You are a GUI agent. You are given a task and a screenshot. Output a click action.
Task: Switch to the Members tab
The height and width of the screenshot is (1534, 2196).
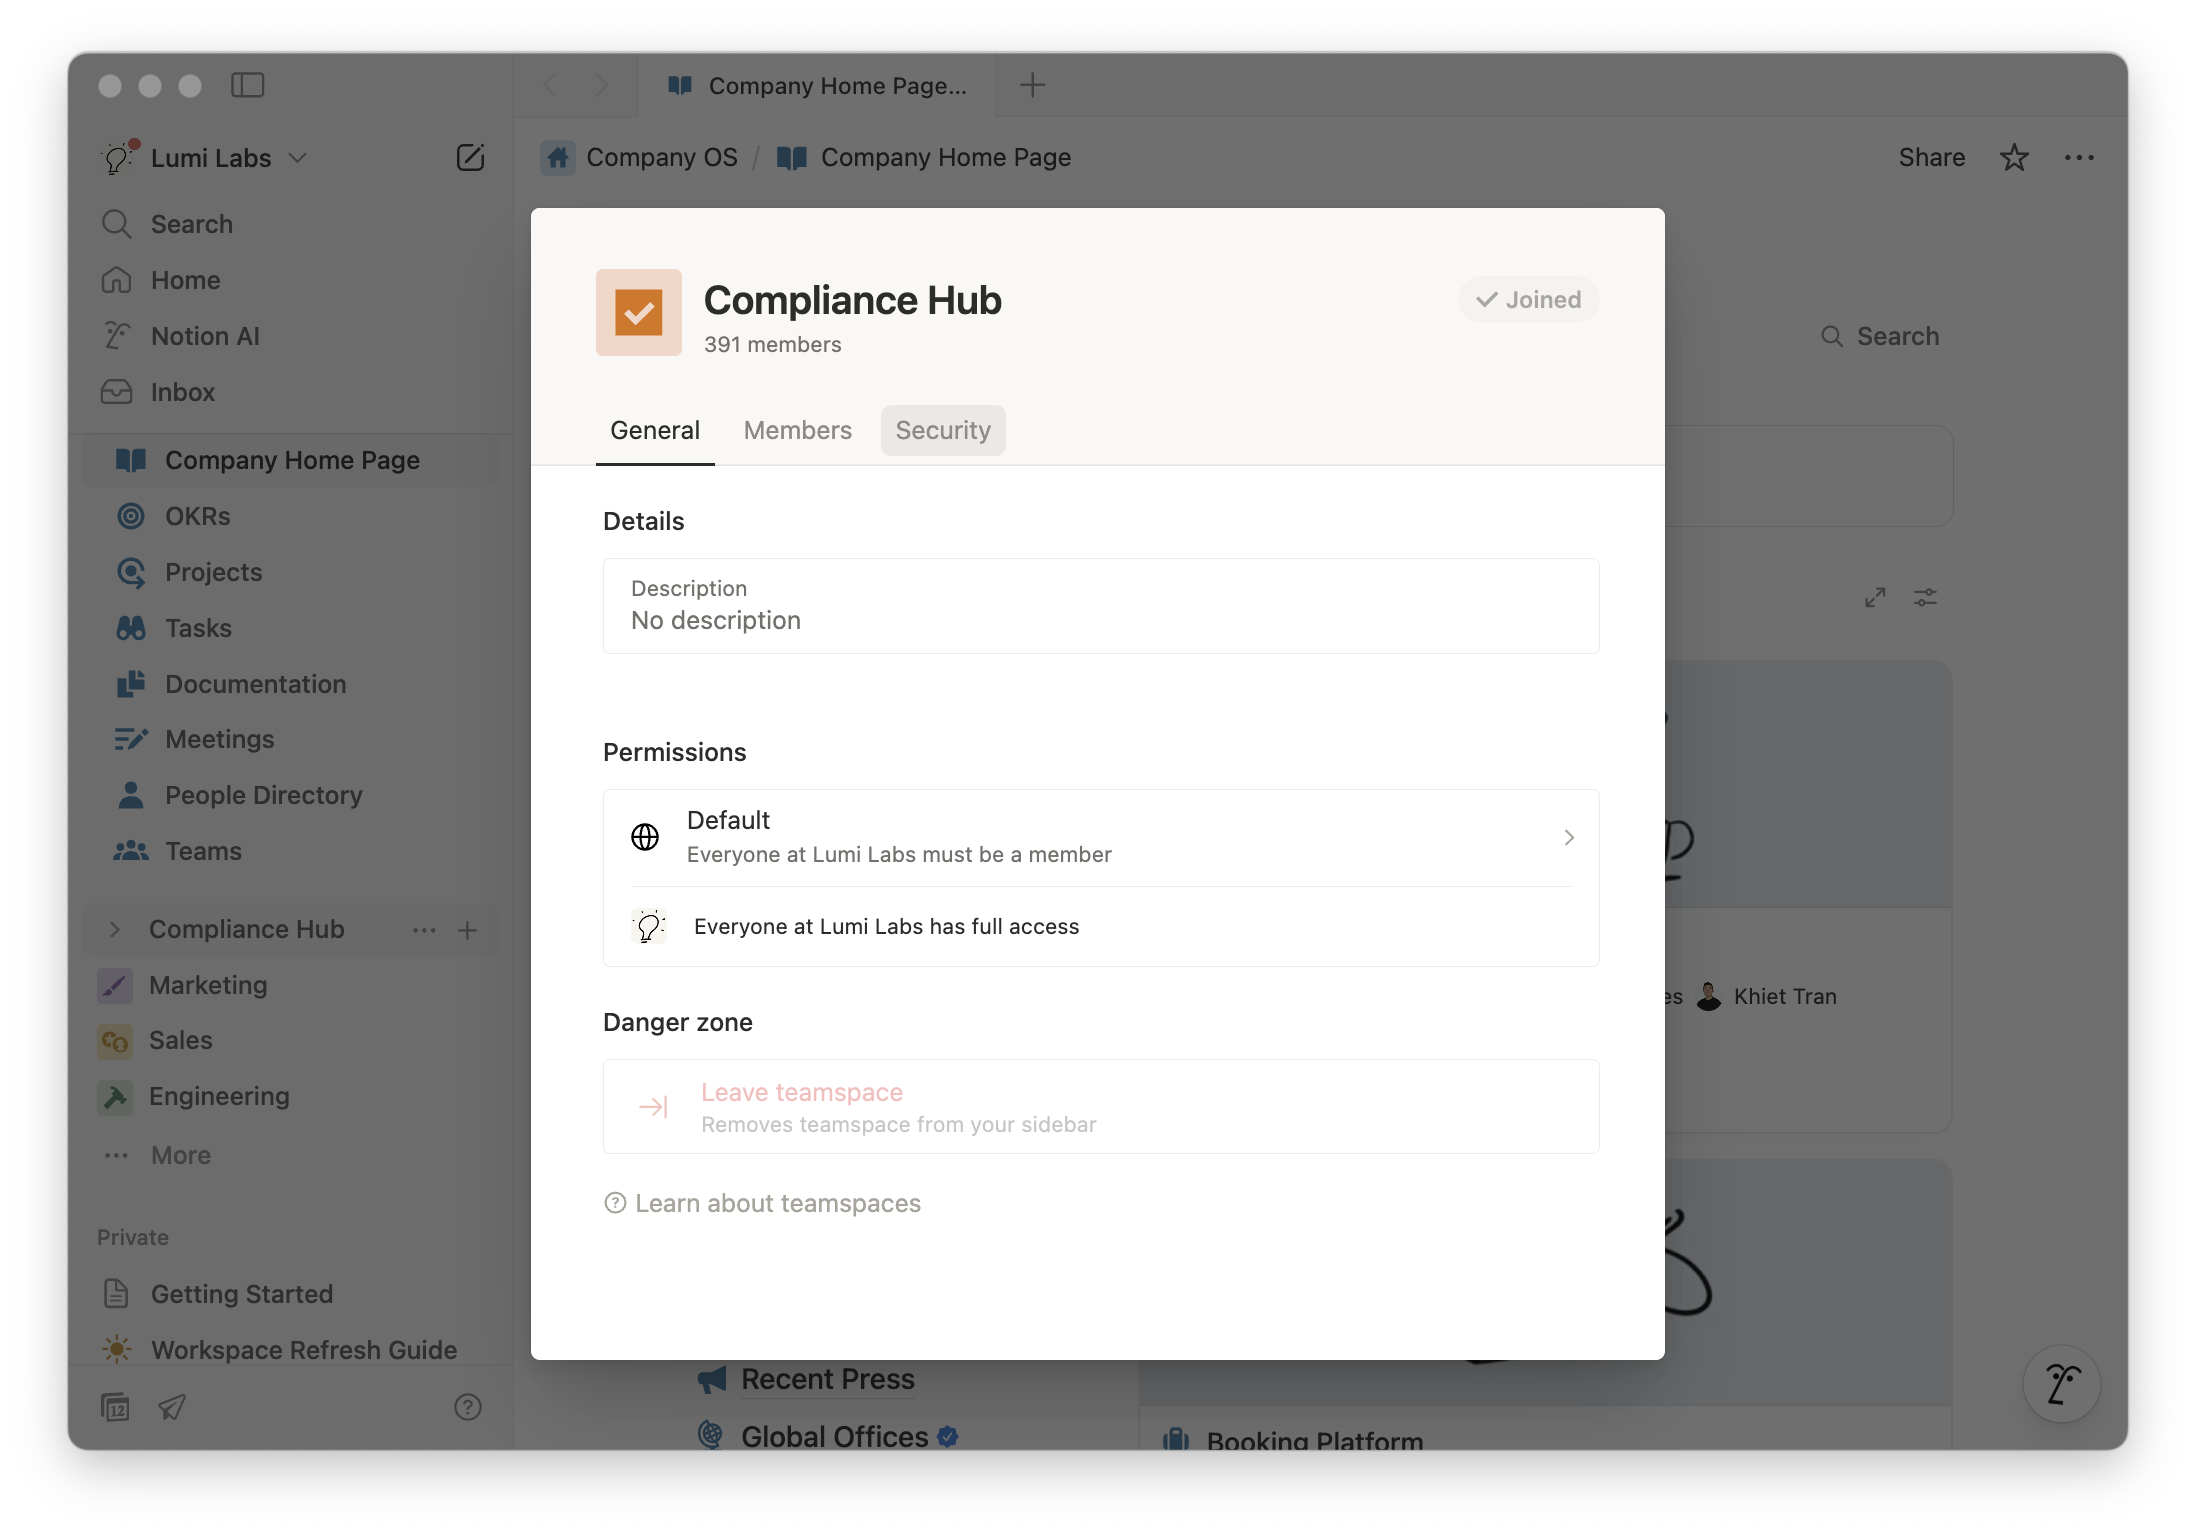point(797,430)
